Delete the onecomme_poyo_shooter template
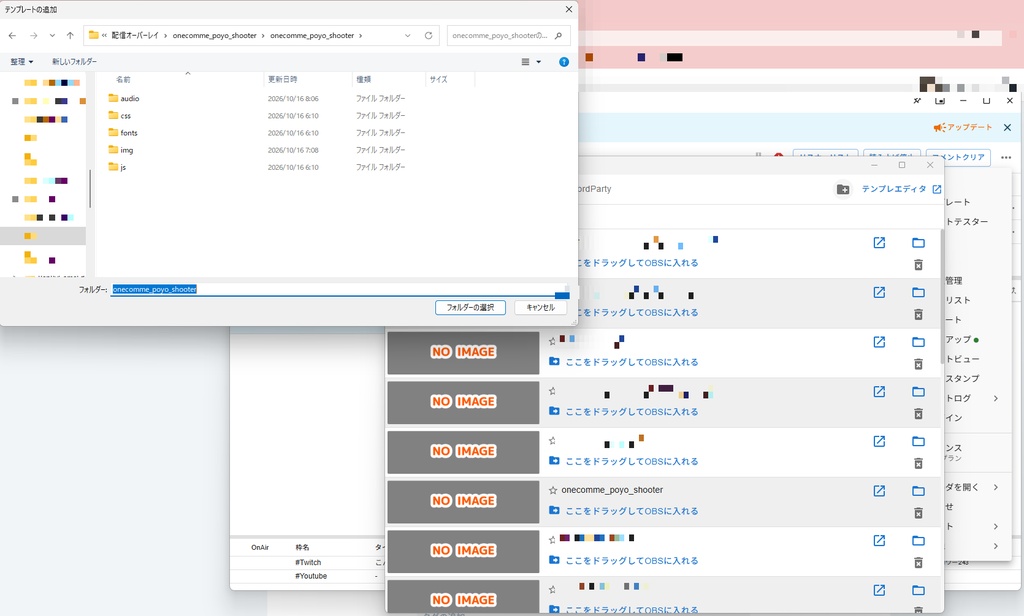1024x616 pixels. pyautogui.click(x=918, y=513)
